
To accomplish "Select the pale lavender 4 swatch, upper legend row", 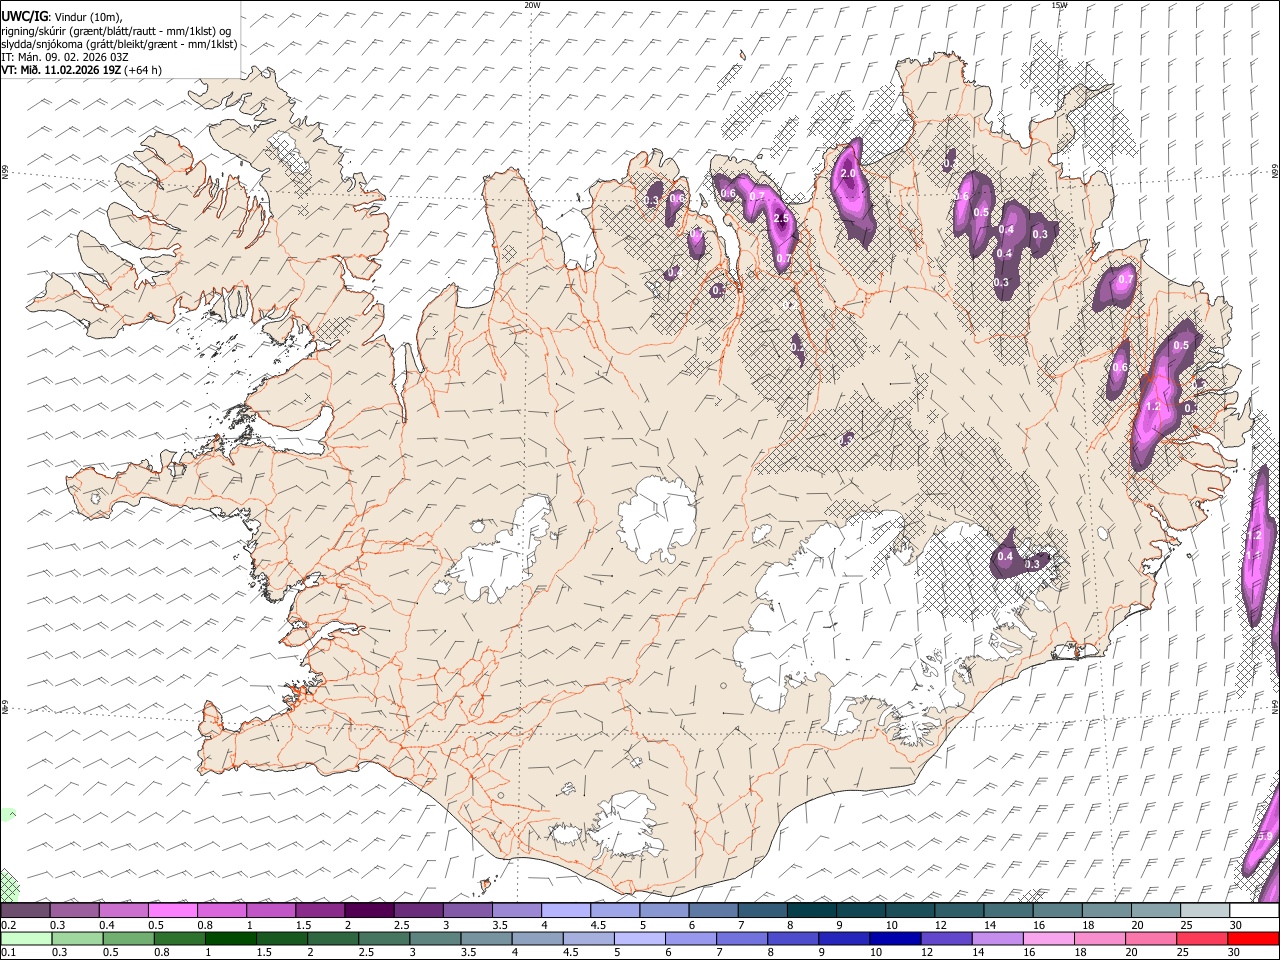I will pyautogui.click(x=565, y=911).
